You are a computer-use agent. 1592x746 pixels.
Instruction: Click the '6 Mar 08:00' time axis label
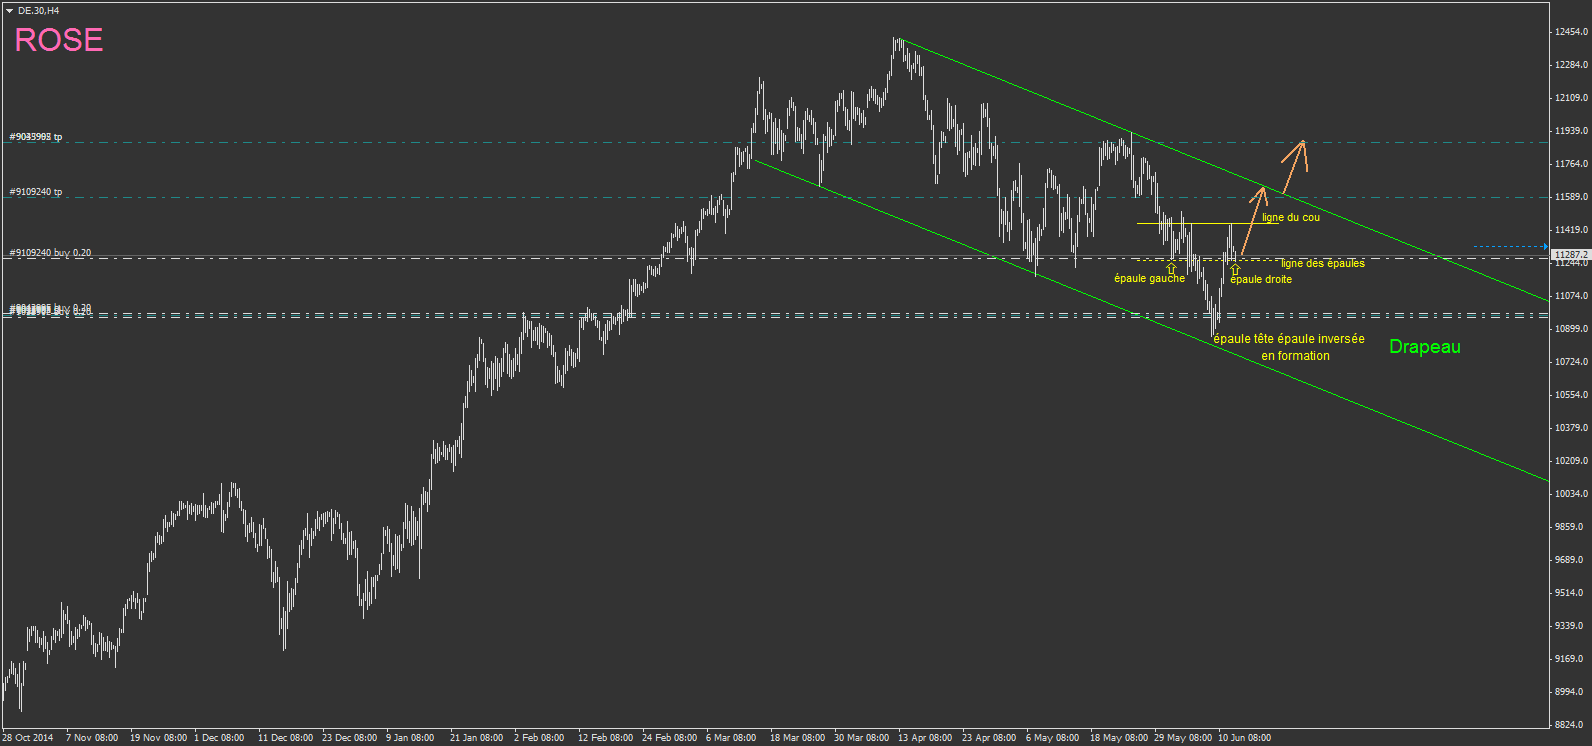tap(731, 738)
